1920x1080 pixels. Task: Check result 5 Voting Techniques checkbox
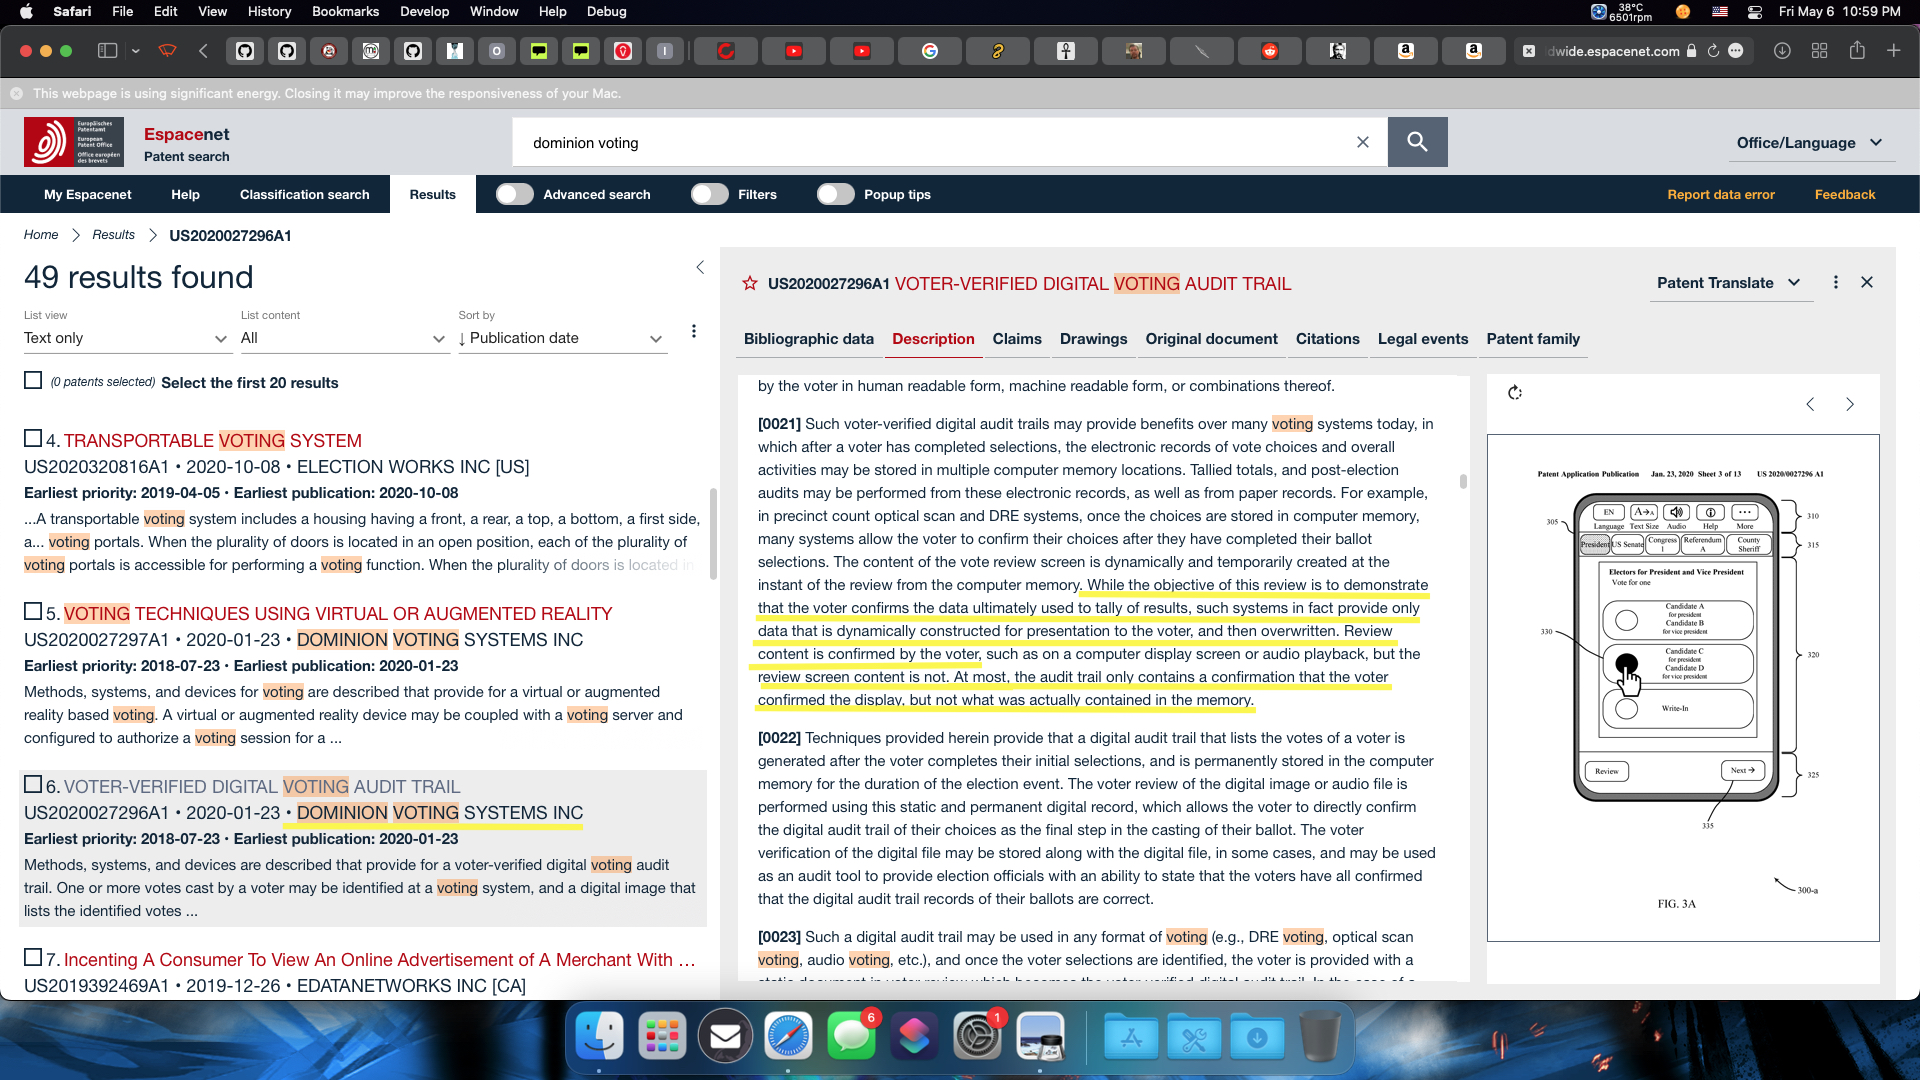point(33,612)
